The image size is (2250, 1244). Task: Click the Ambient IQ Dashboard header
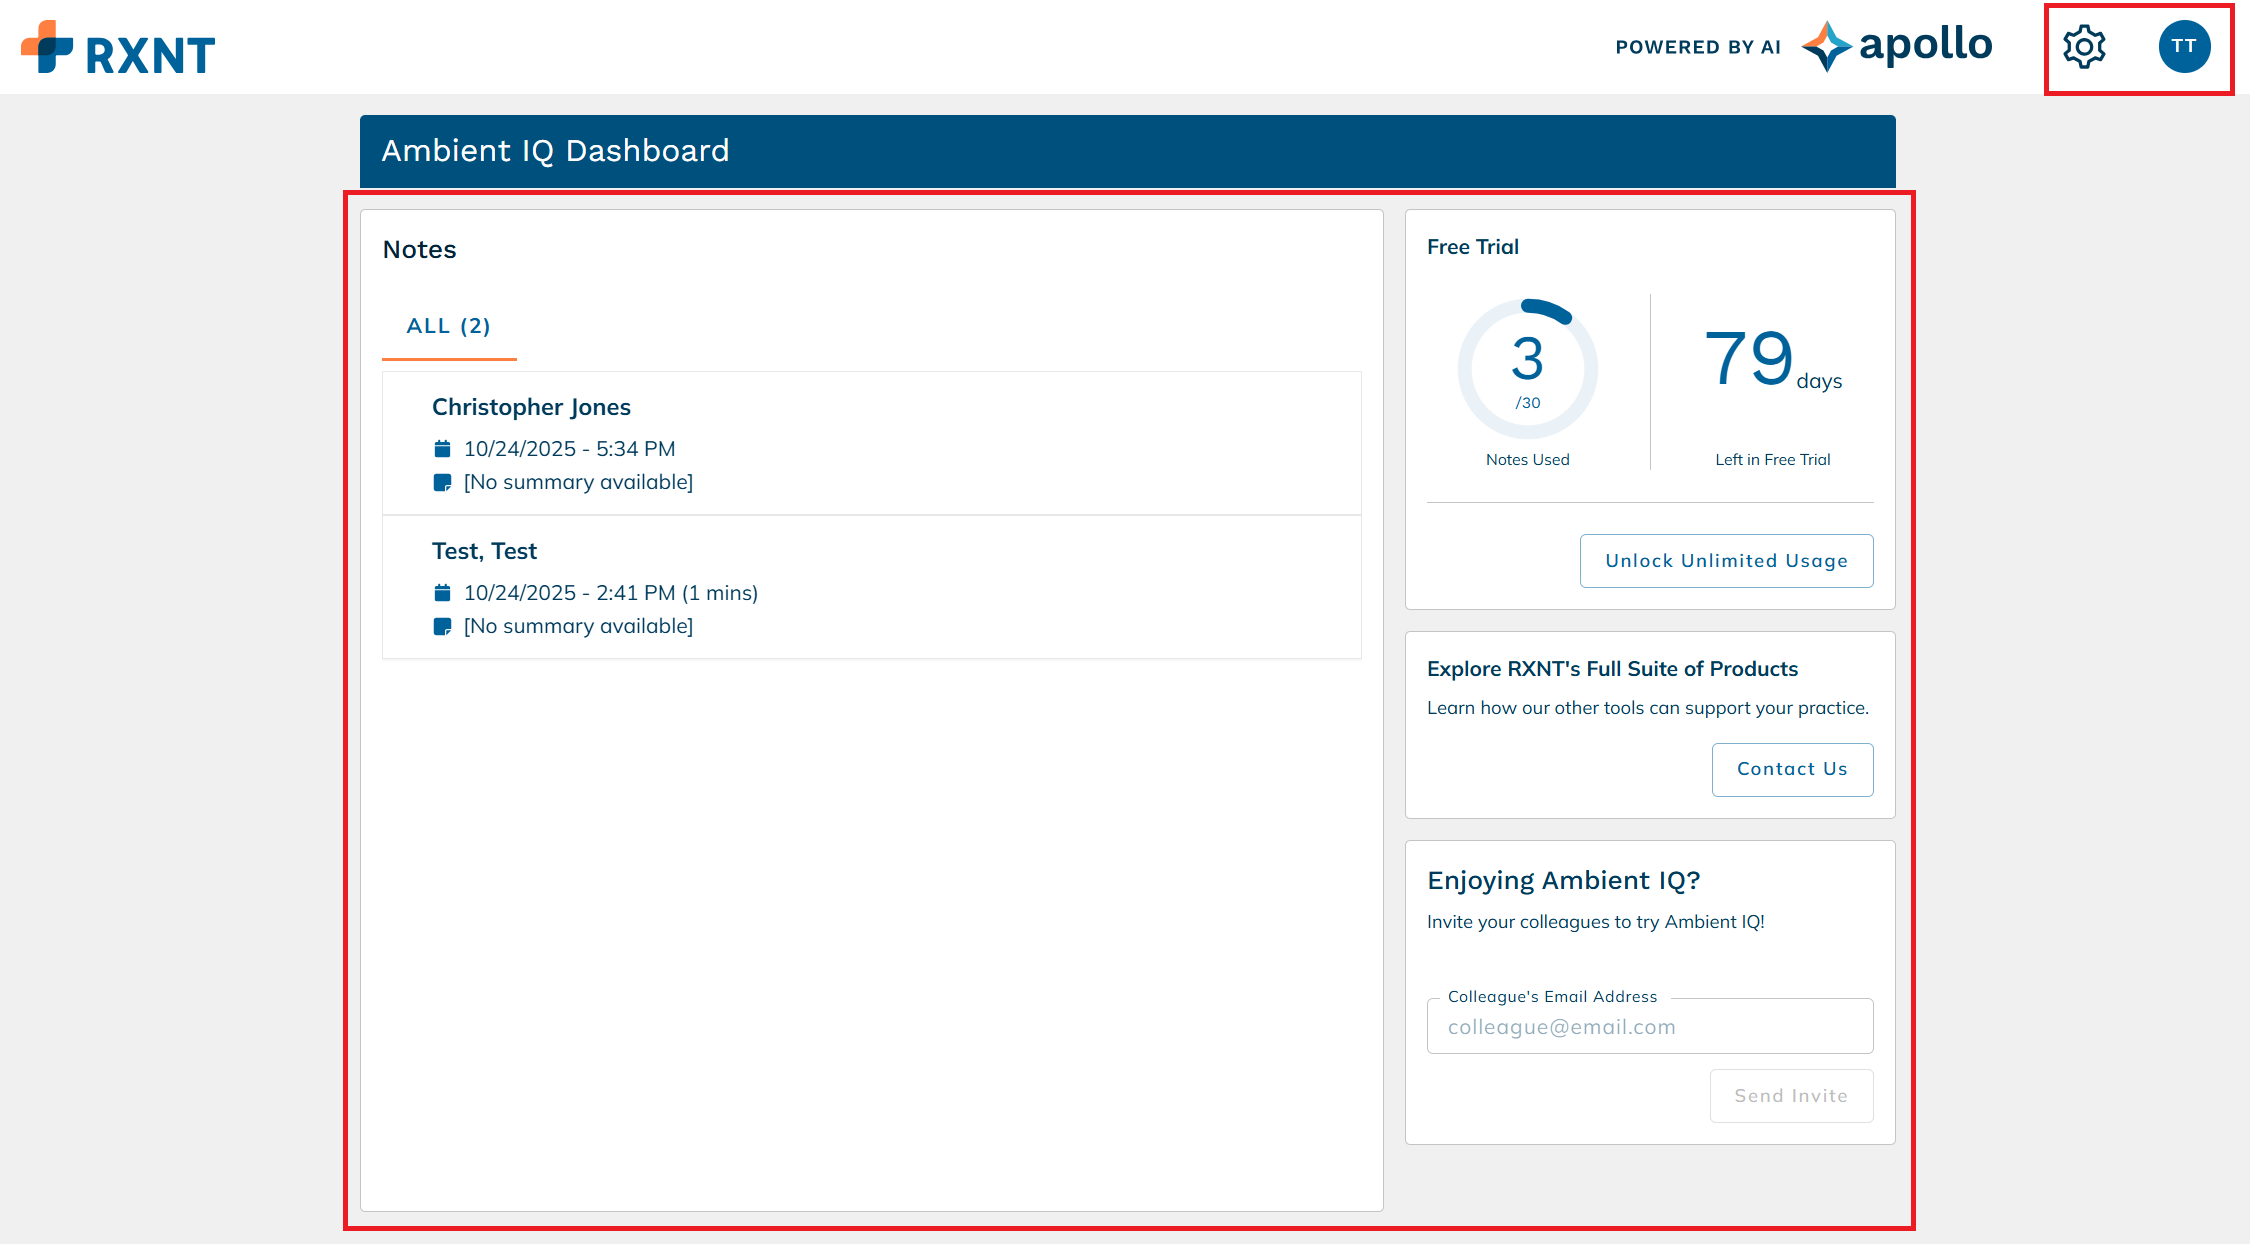[556, 151]
